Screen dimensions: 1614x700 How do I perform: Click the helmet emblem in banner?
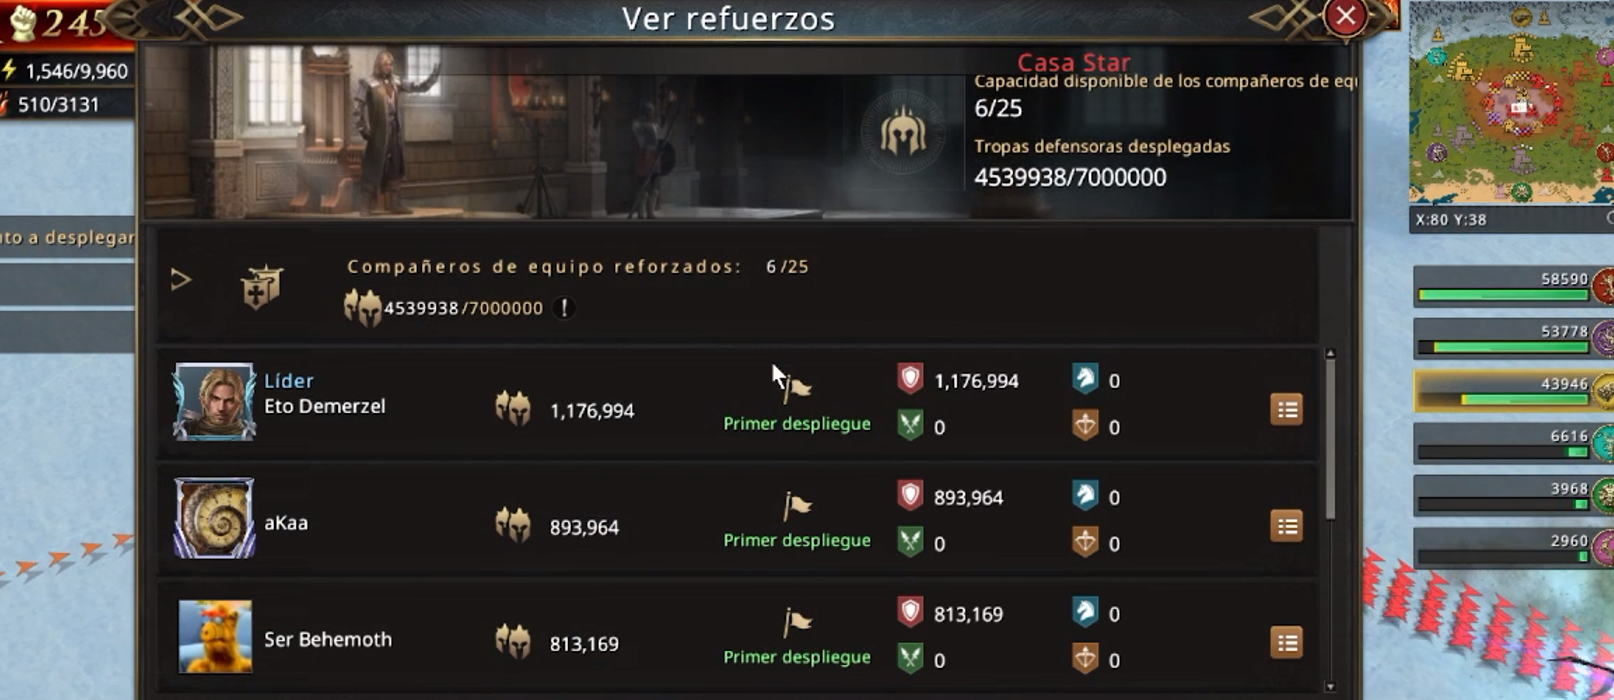click(x=903, y=131)
